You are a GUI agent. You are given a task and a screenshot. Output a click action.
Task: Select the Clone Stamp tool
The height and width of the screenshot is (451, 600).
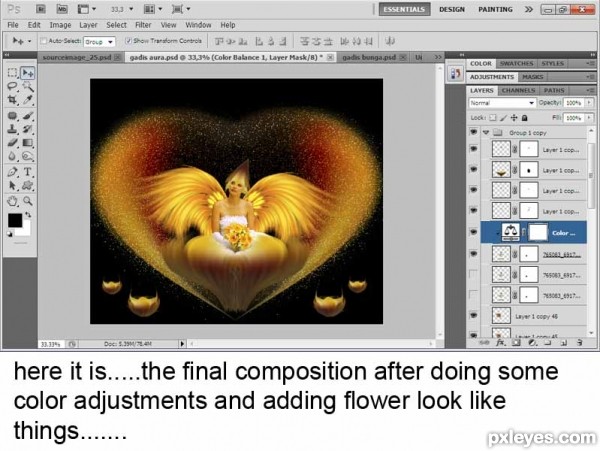(x=12, y=129)
